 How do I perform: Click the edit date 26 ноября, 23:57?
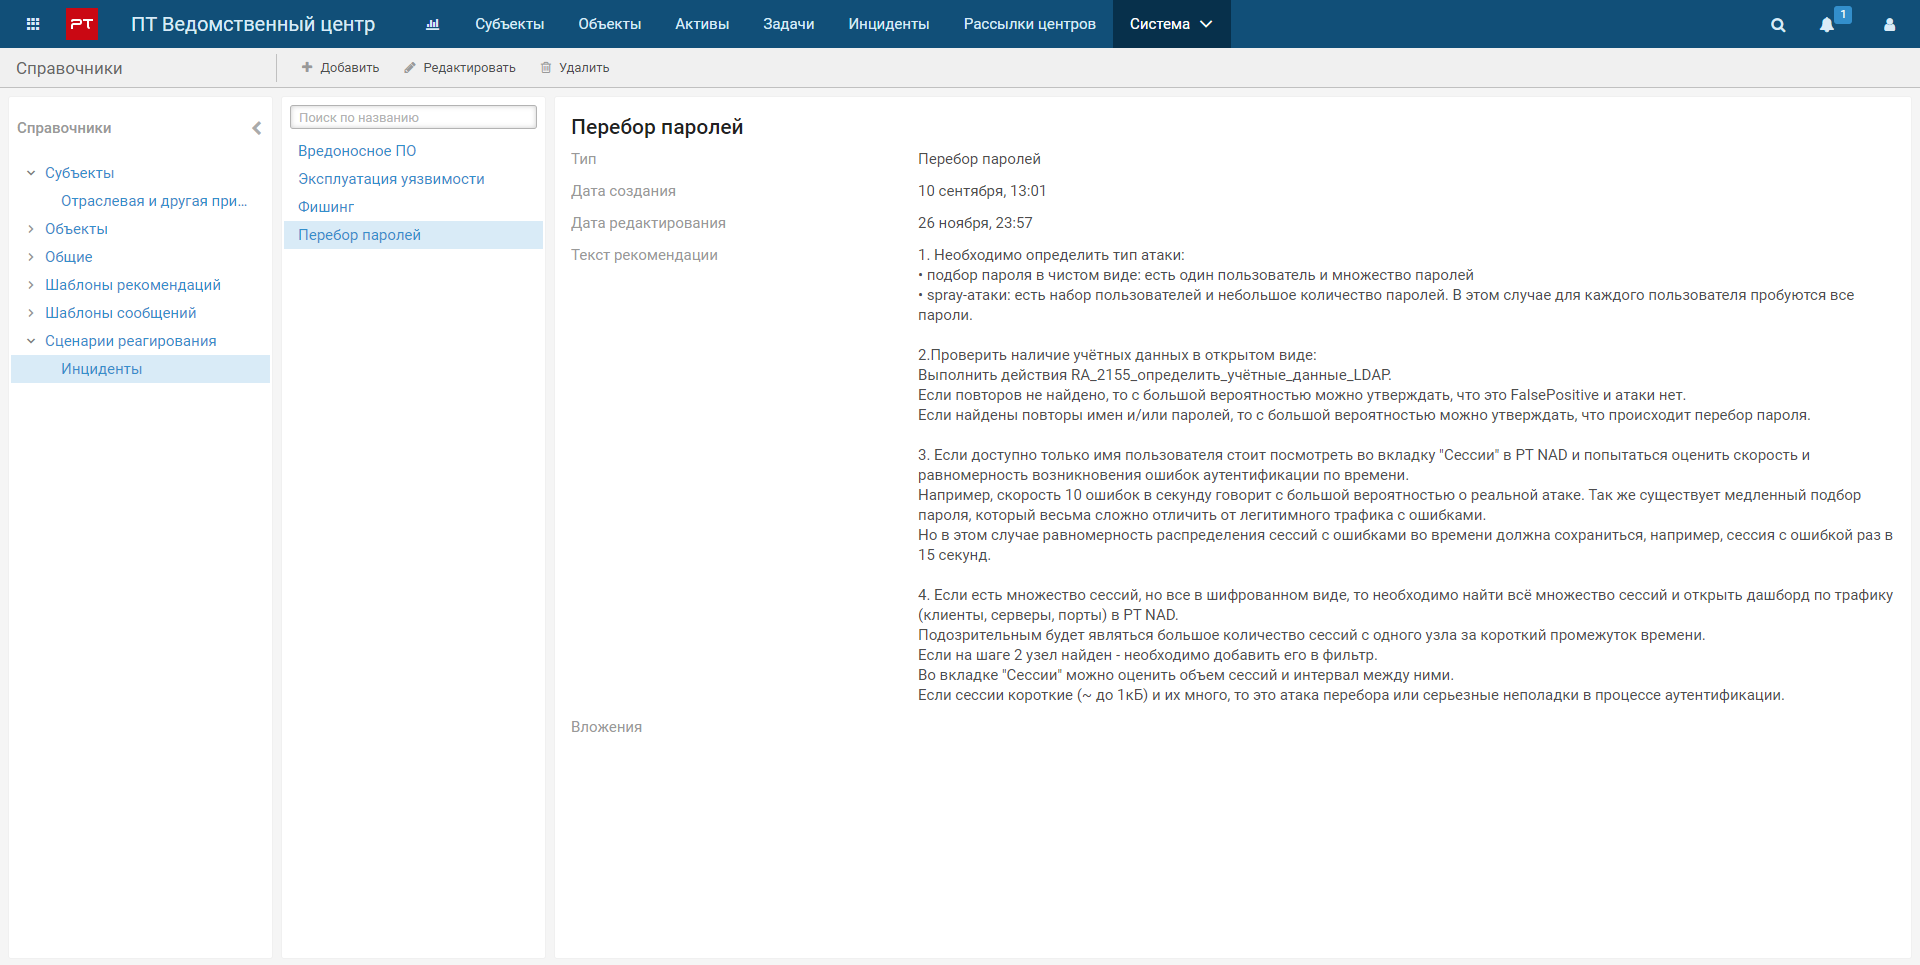click(x=975, y=223)
